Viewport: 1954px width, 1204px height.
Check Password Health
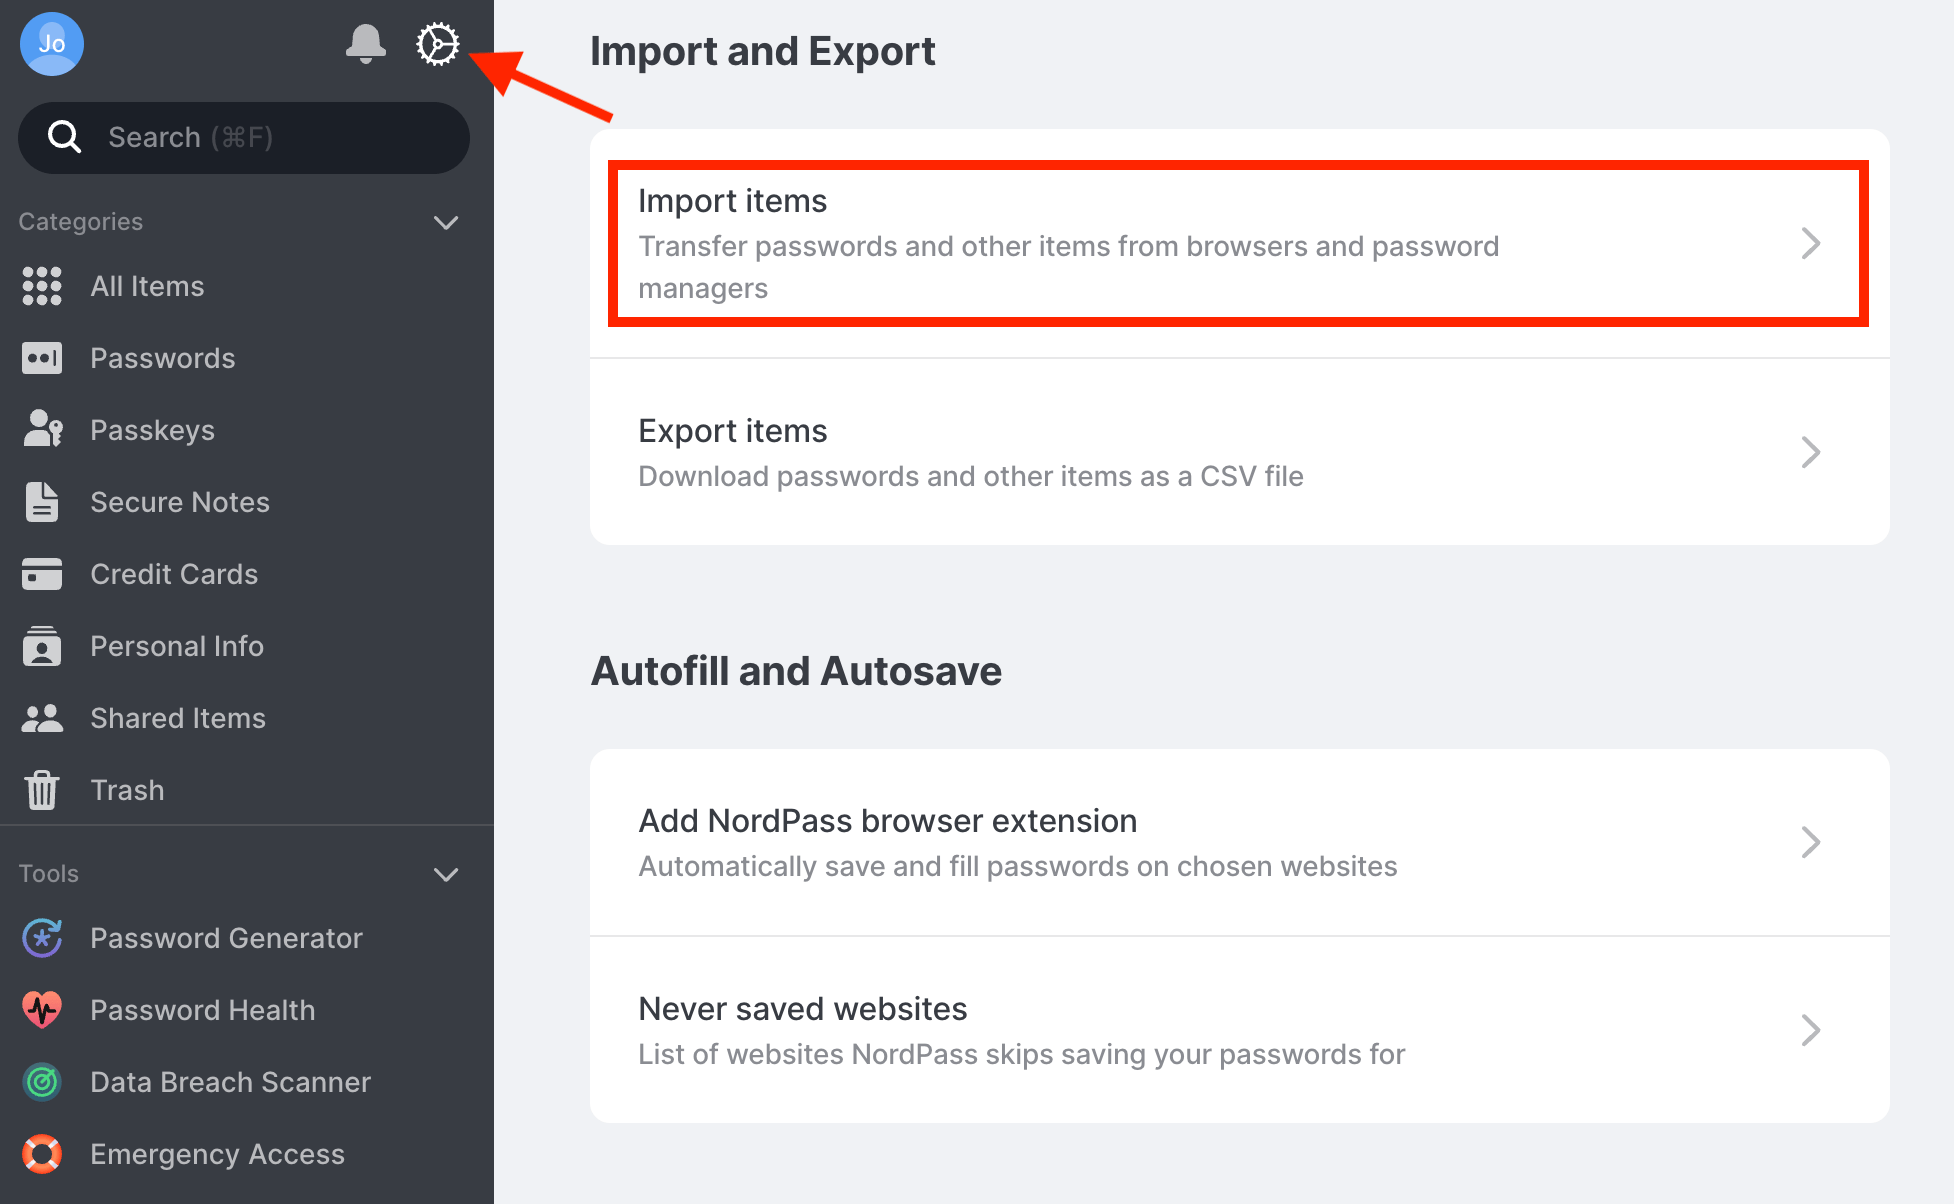[202, 1010]
